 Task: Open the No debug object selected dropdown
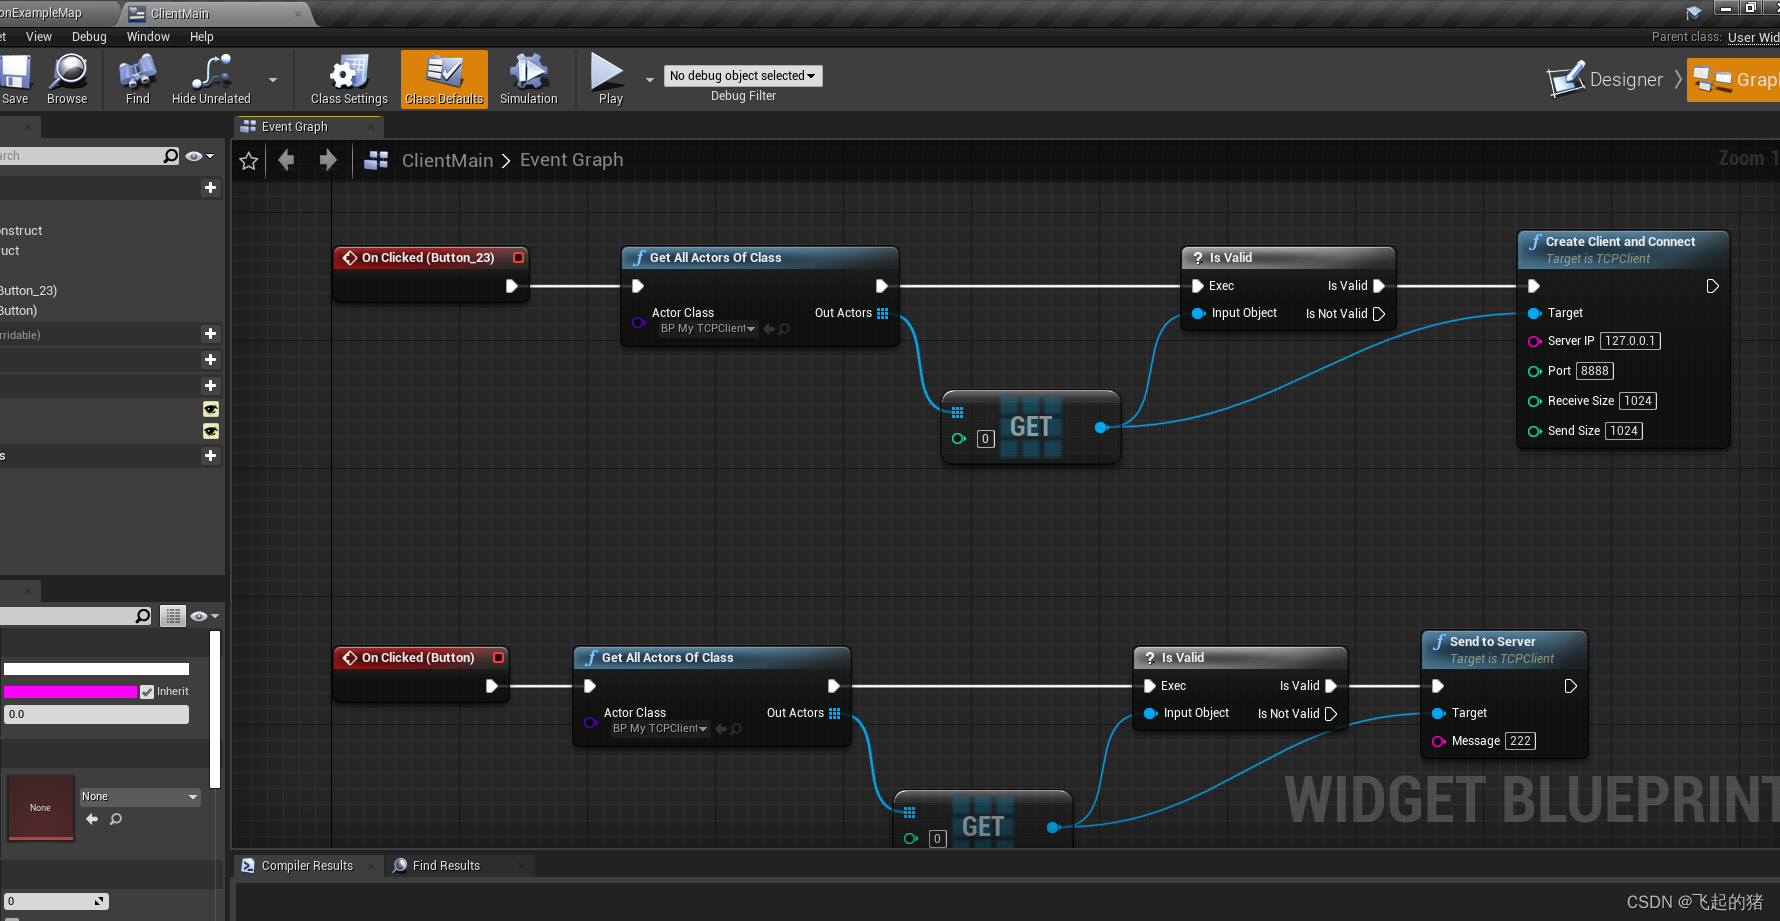point(743,75)
